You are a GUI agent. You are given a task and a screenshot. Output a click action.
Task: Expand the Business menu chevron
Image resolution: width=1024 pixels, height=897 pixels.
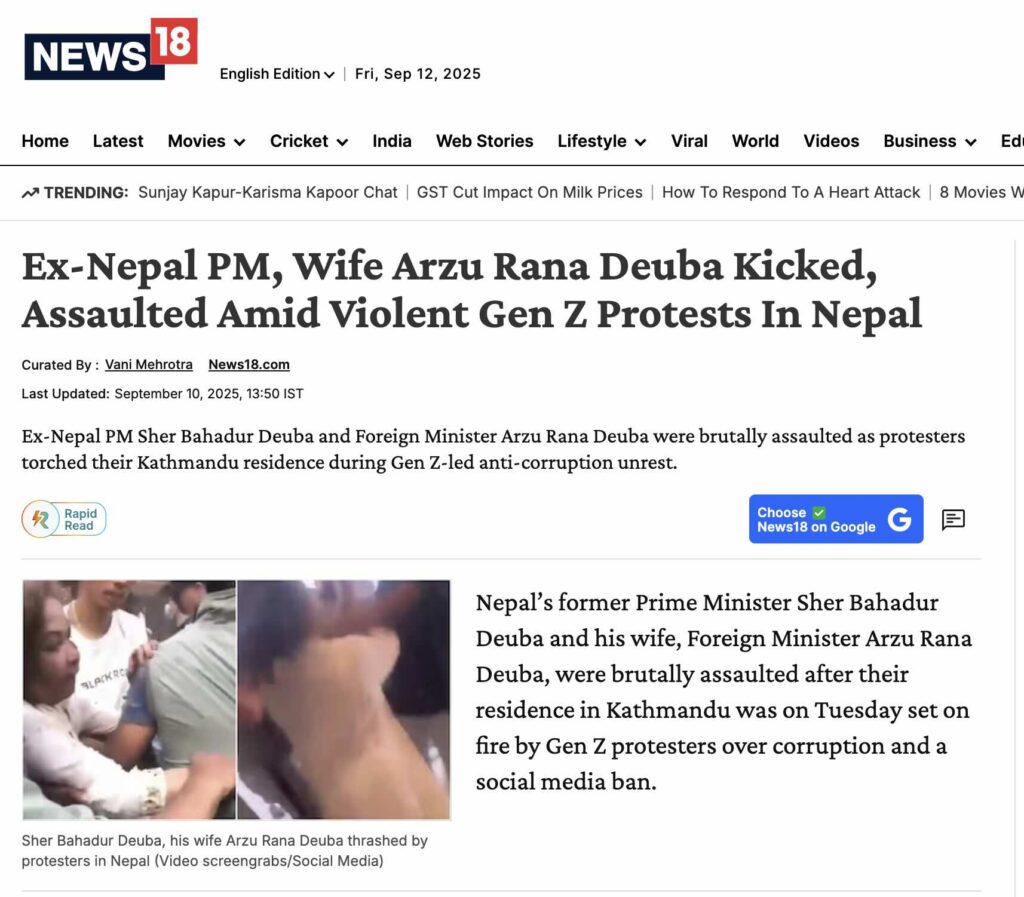click(x=971, y=142)
